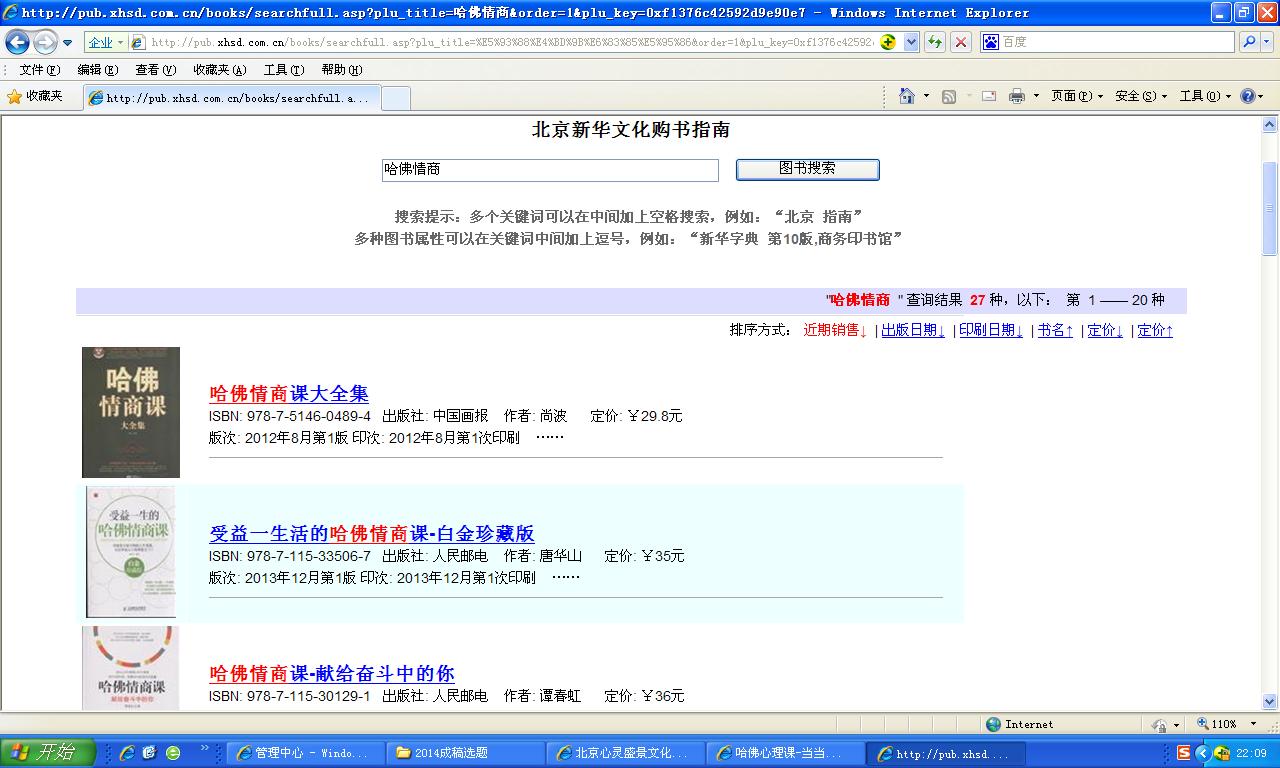This screenshot has width=1280, height=768.
Task: Open the search provider options dropdown
Action: [1266, 42]
